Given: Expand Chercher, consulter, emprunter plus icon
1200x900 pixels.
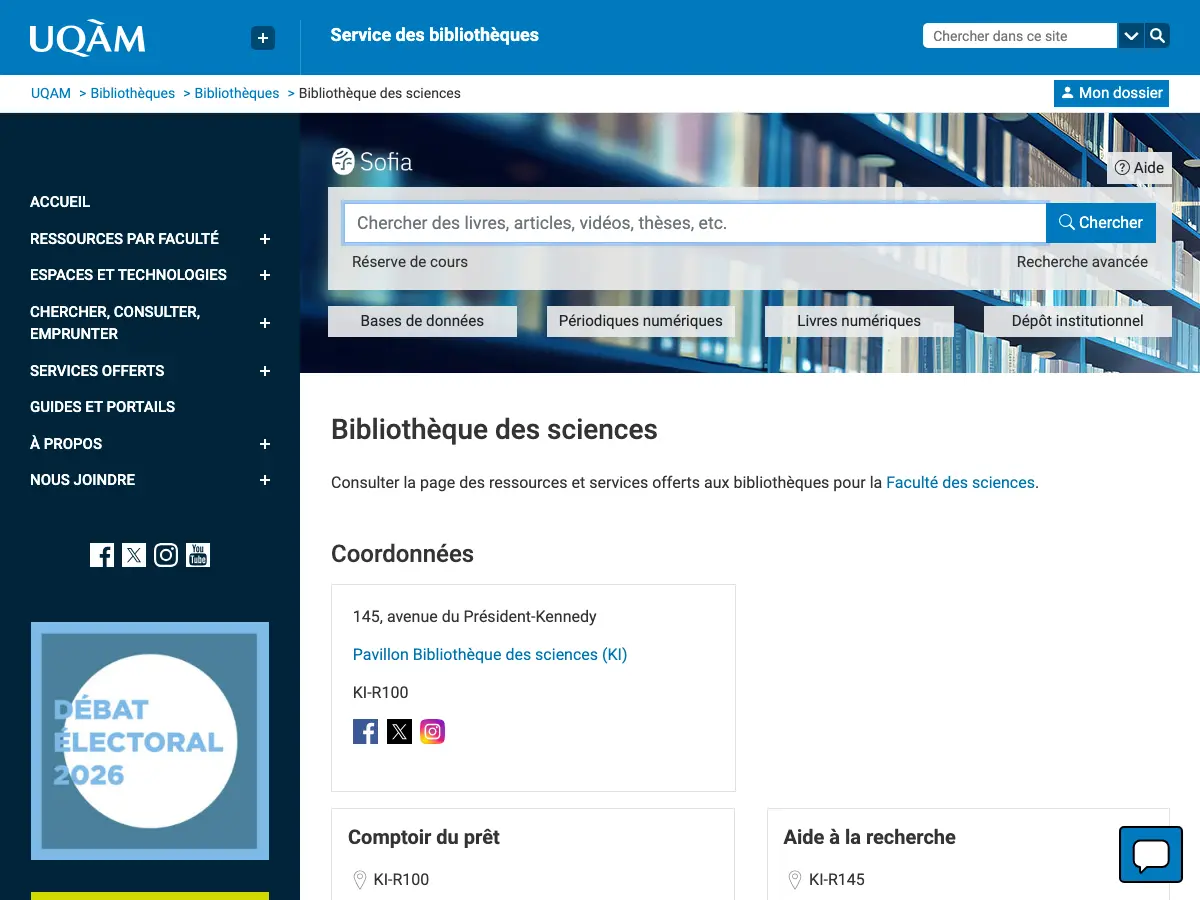Looking at the screenshot, I should point(265,323).
